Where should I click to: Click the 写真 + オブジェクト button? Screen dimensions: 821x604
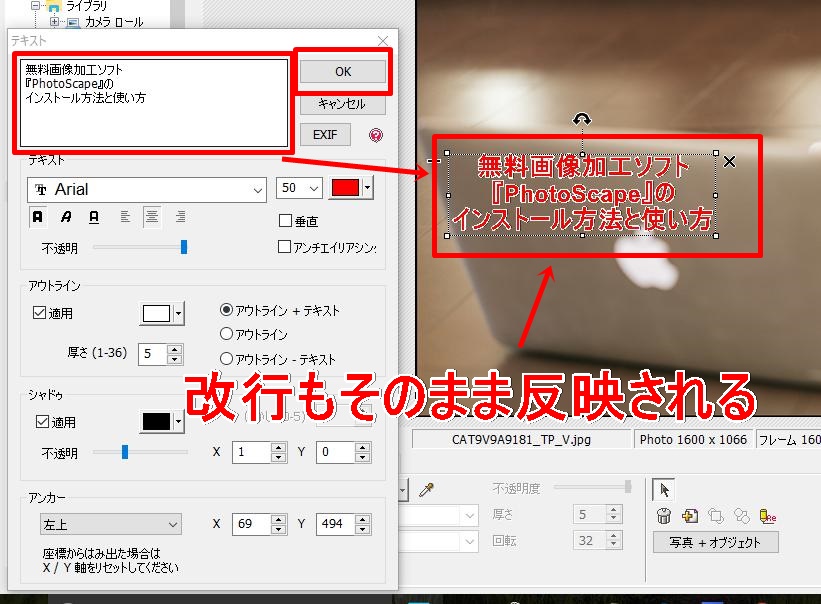pos(715,542)
